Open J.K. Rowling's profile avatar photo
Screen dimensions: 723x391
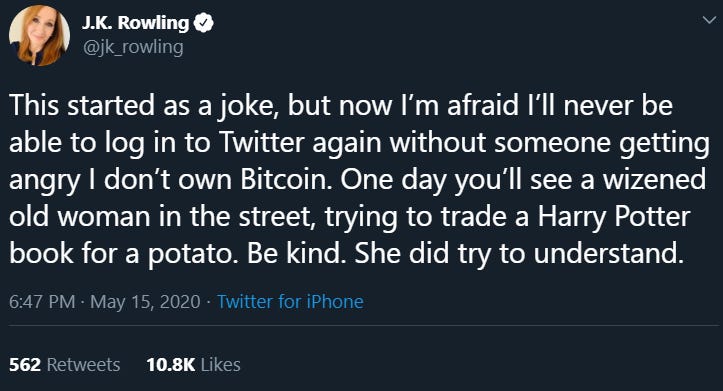pyautogui.click(x=39, y=36)
